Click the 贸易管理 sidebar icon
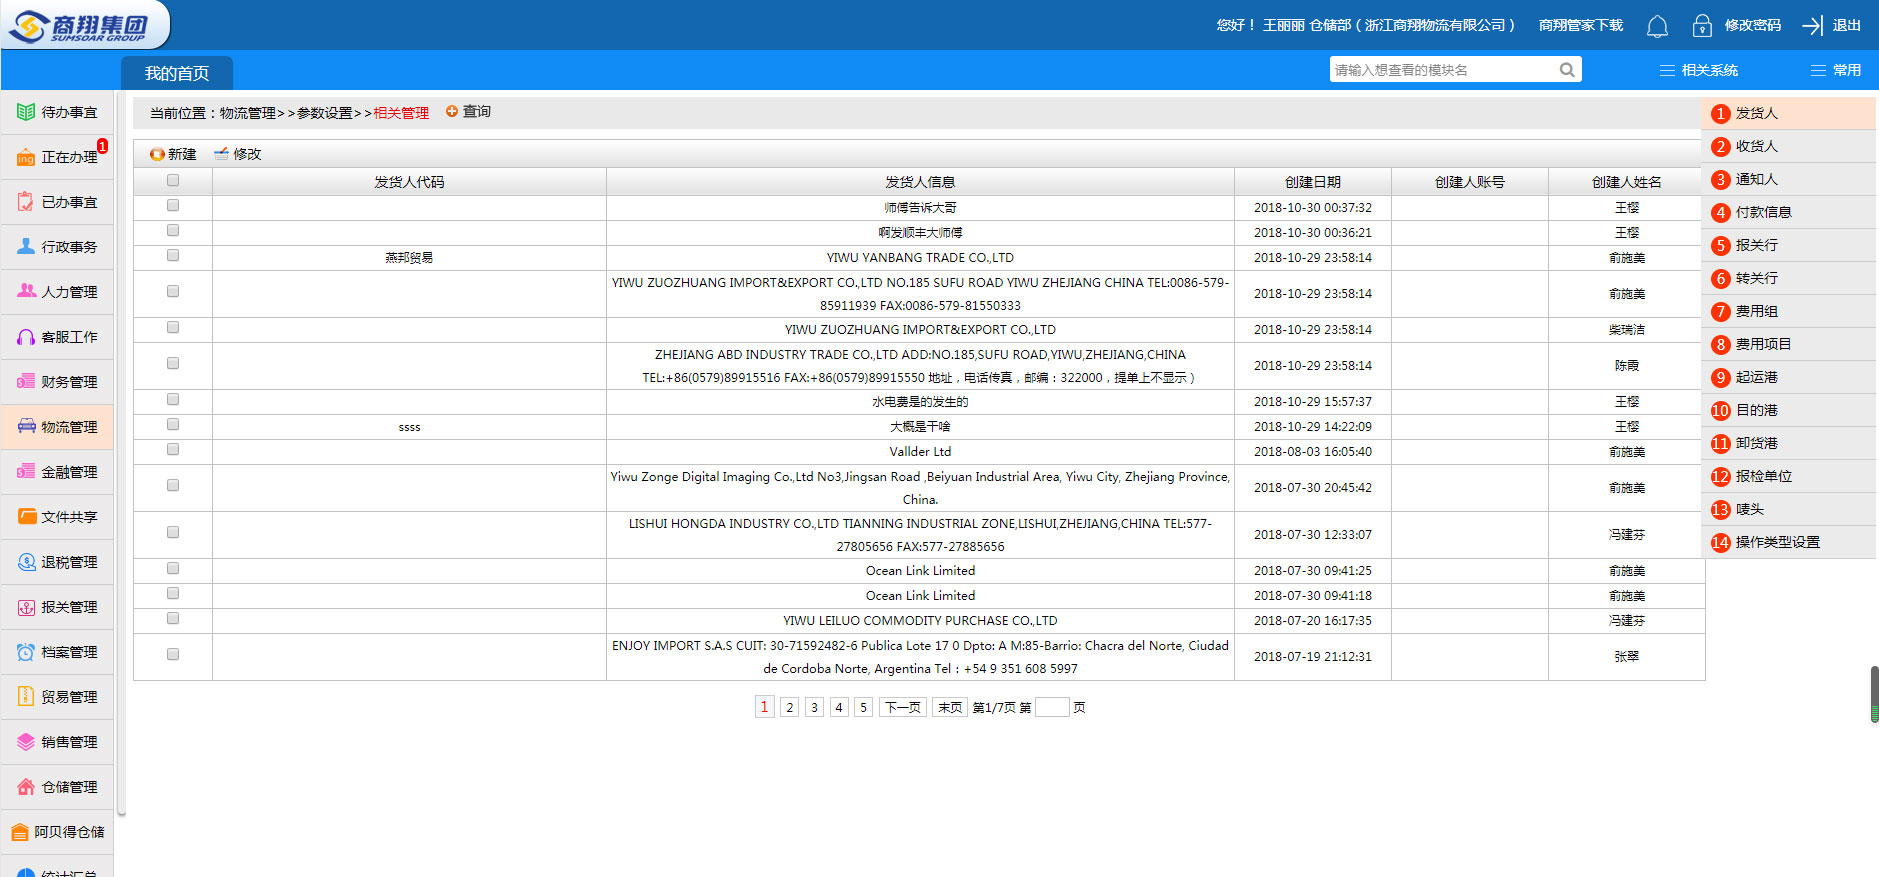The image size is (1879, 877). [26, 697]
